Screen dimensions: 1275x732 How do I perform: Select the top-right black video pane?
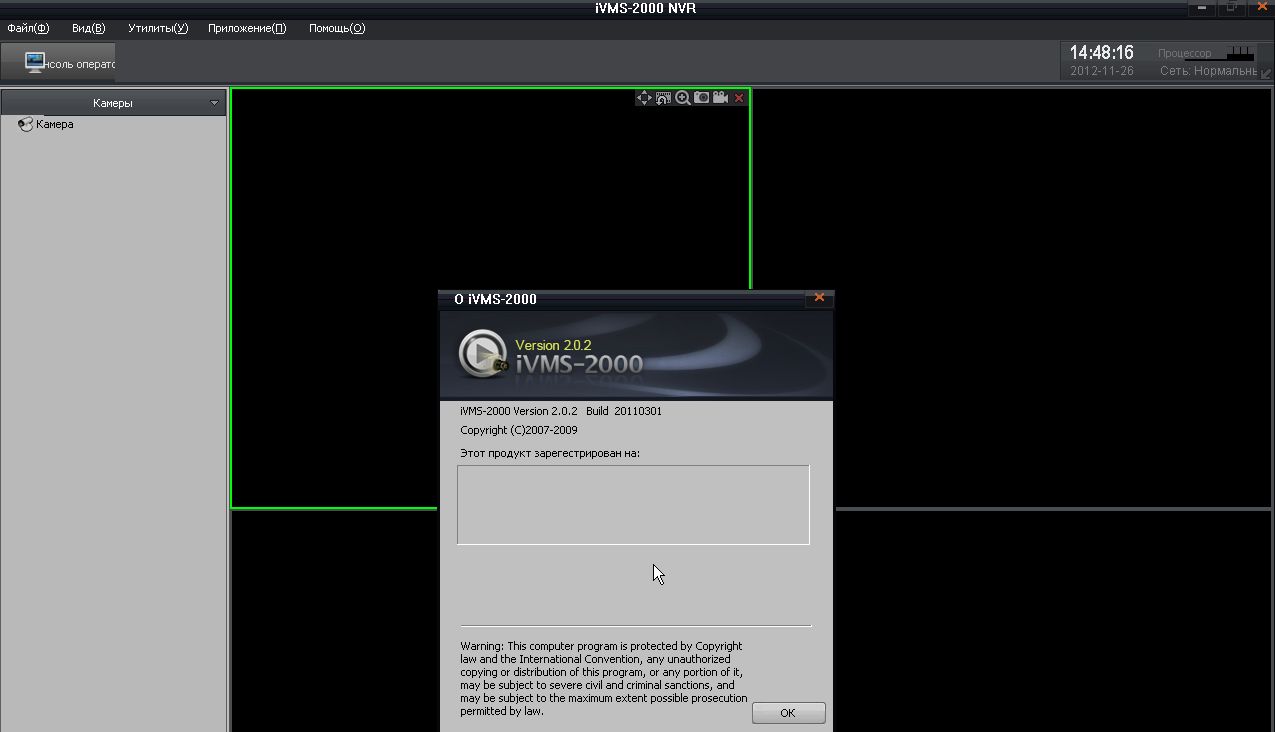pyautogui.click(x=1013, y=297)
